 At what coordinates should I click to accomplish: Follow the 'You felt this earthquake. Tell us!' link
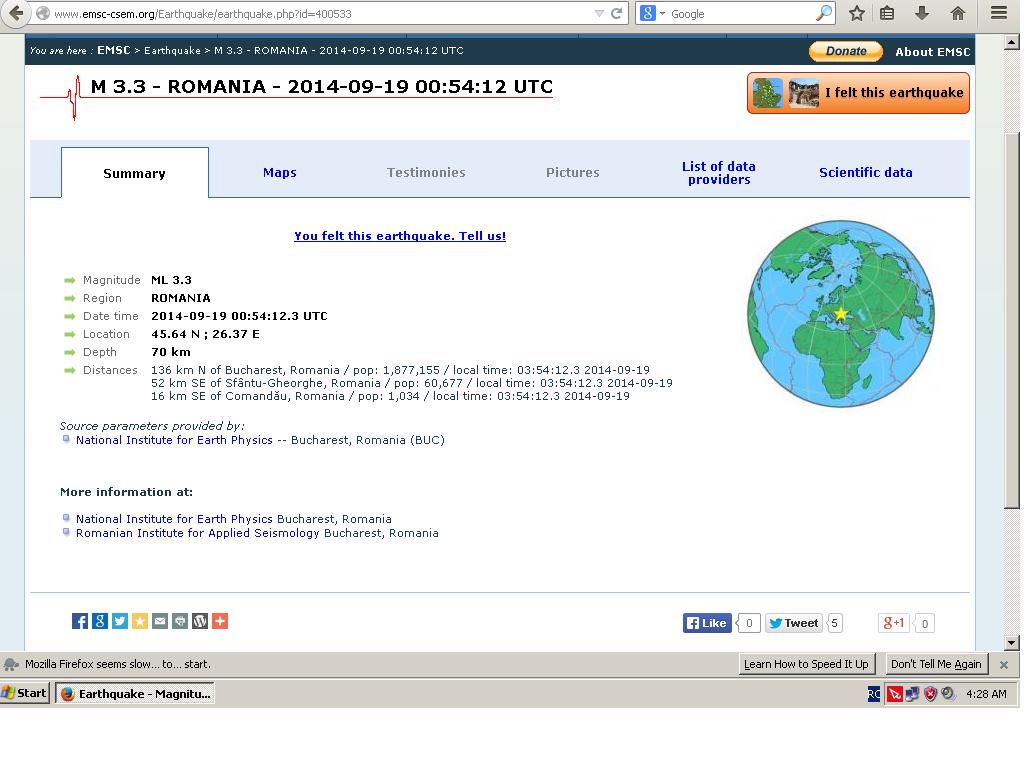tap(399, 236)
